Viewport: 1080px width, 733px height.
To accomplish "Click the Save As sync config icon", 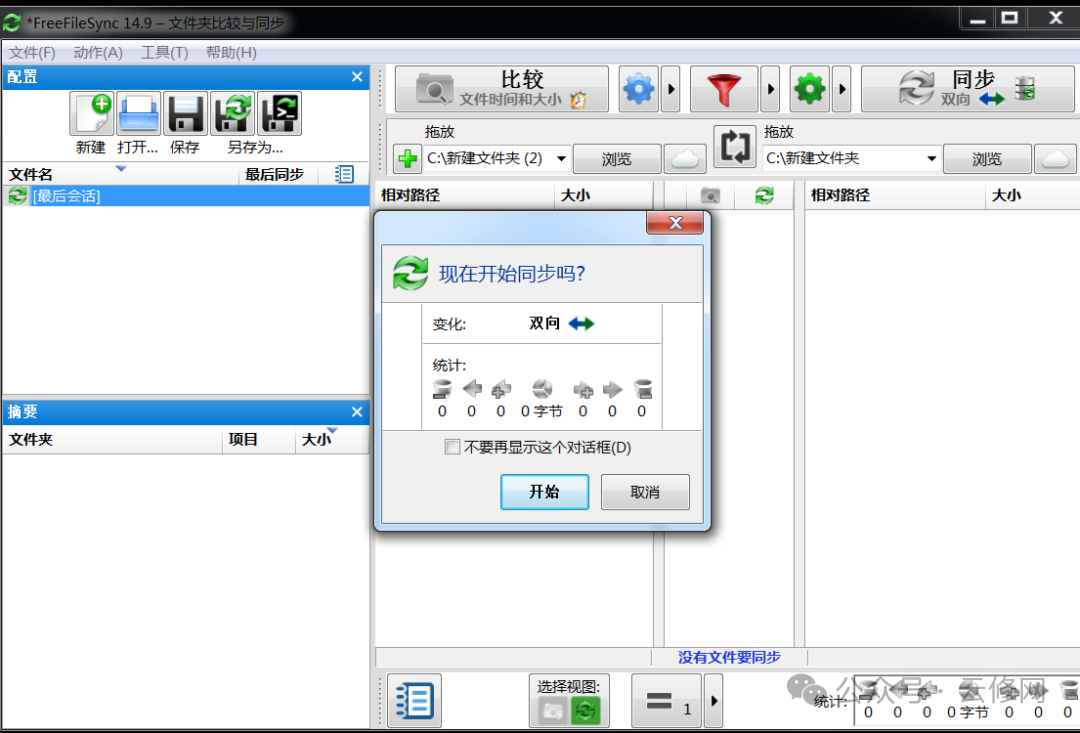I will pyautogui.click(x=232, y=113).
